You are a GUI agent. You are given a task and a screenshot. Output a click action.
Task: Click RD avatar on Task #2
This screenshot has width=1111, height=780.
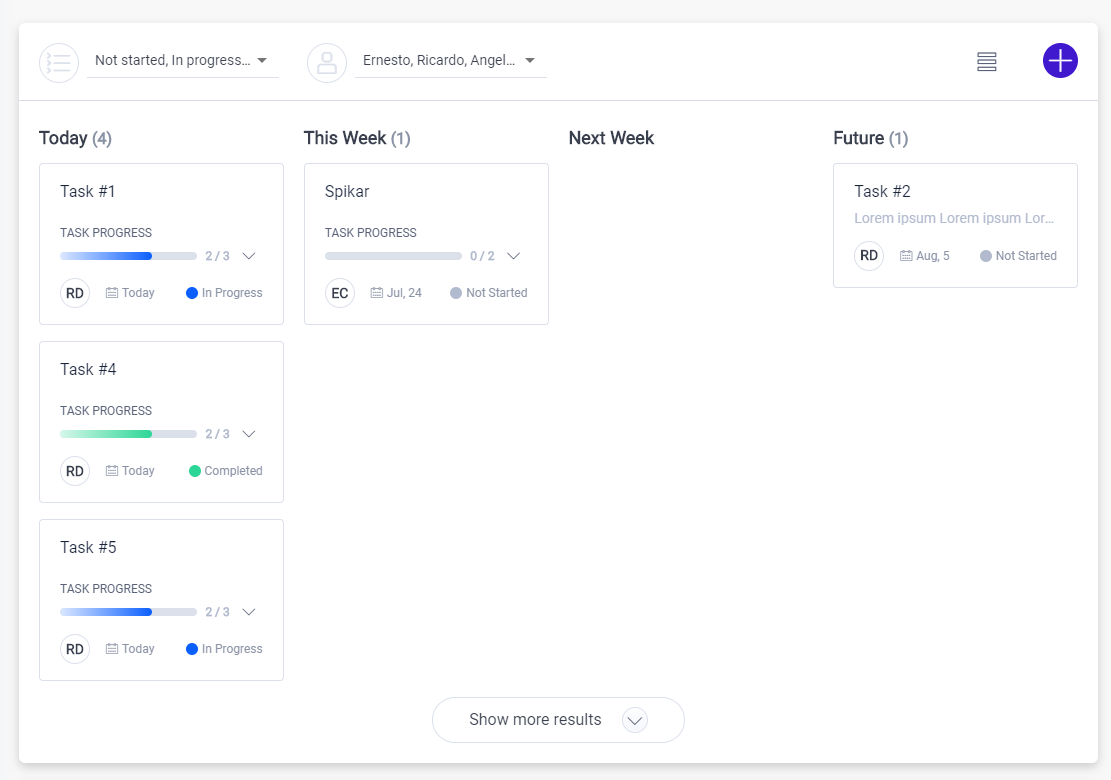click(869, 256)
